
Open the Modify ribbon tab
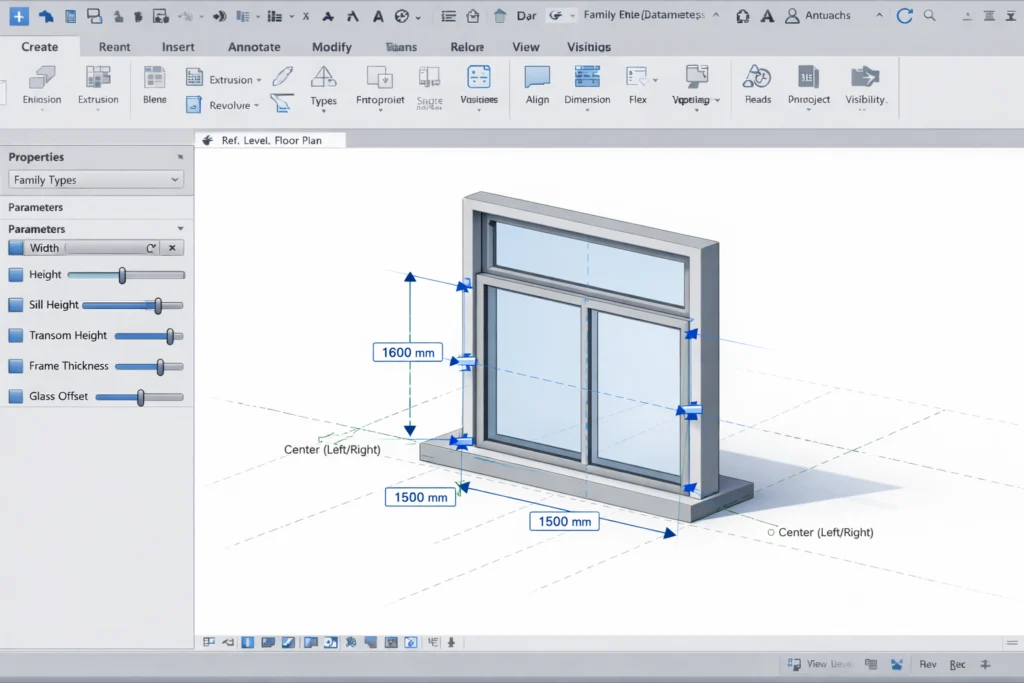click(331, 47)
